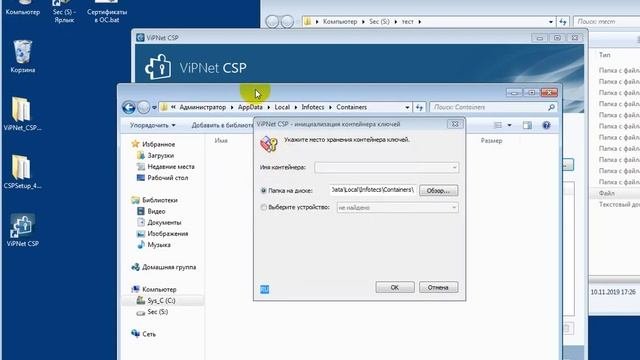The width and height of the screenshot is (640, 360).
Task: Click the OK button in dialog
Action: pos(395,287)
